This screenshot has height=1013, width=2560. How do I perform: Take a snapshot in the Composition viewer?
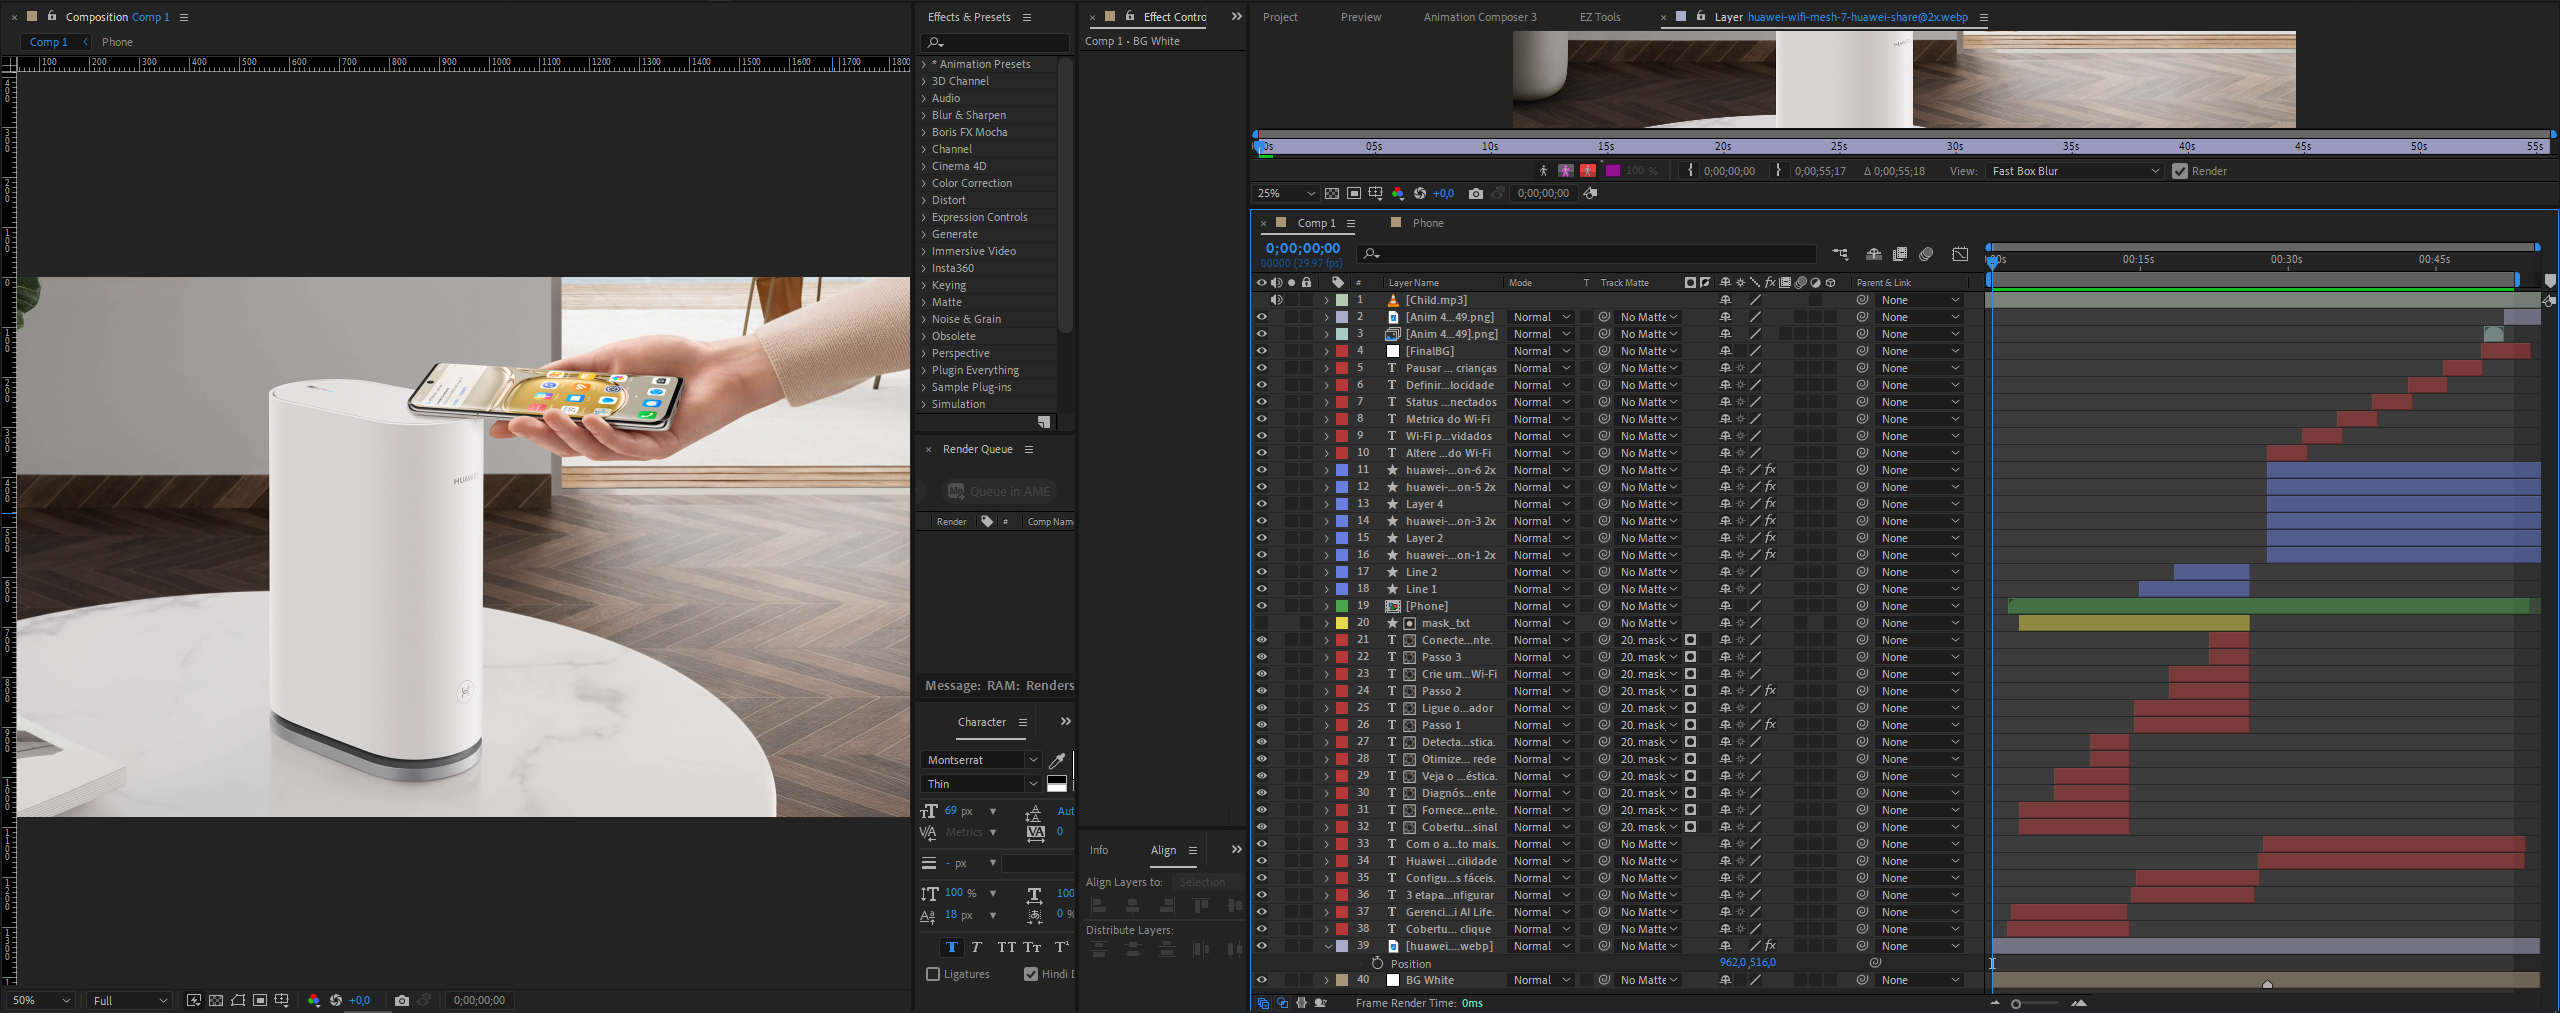(x=402, y=1000)
